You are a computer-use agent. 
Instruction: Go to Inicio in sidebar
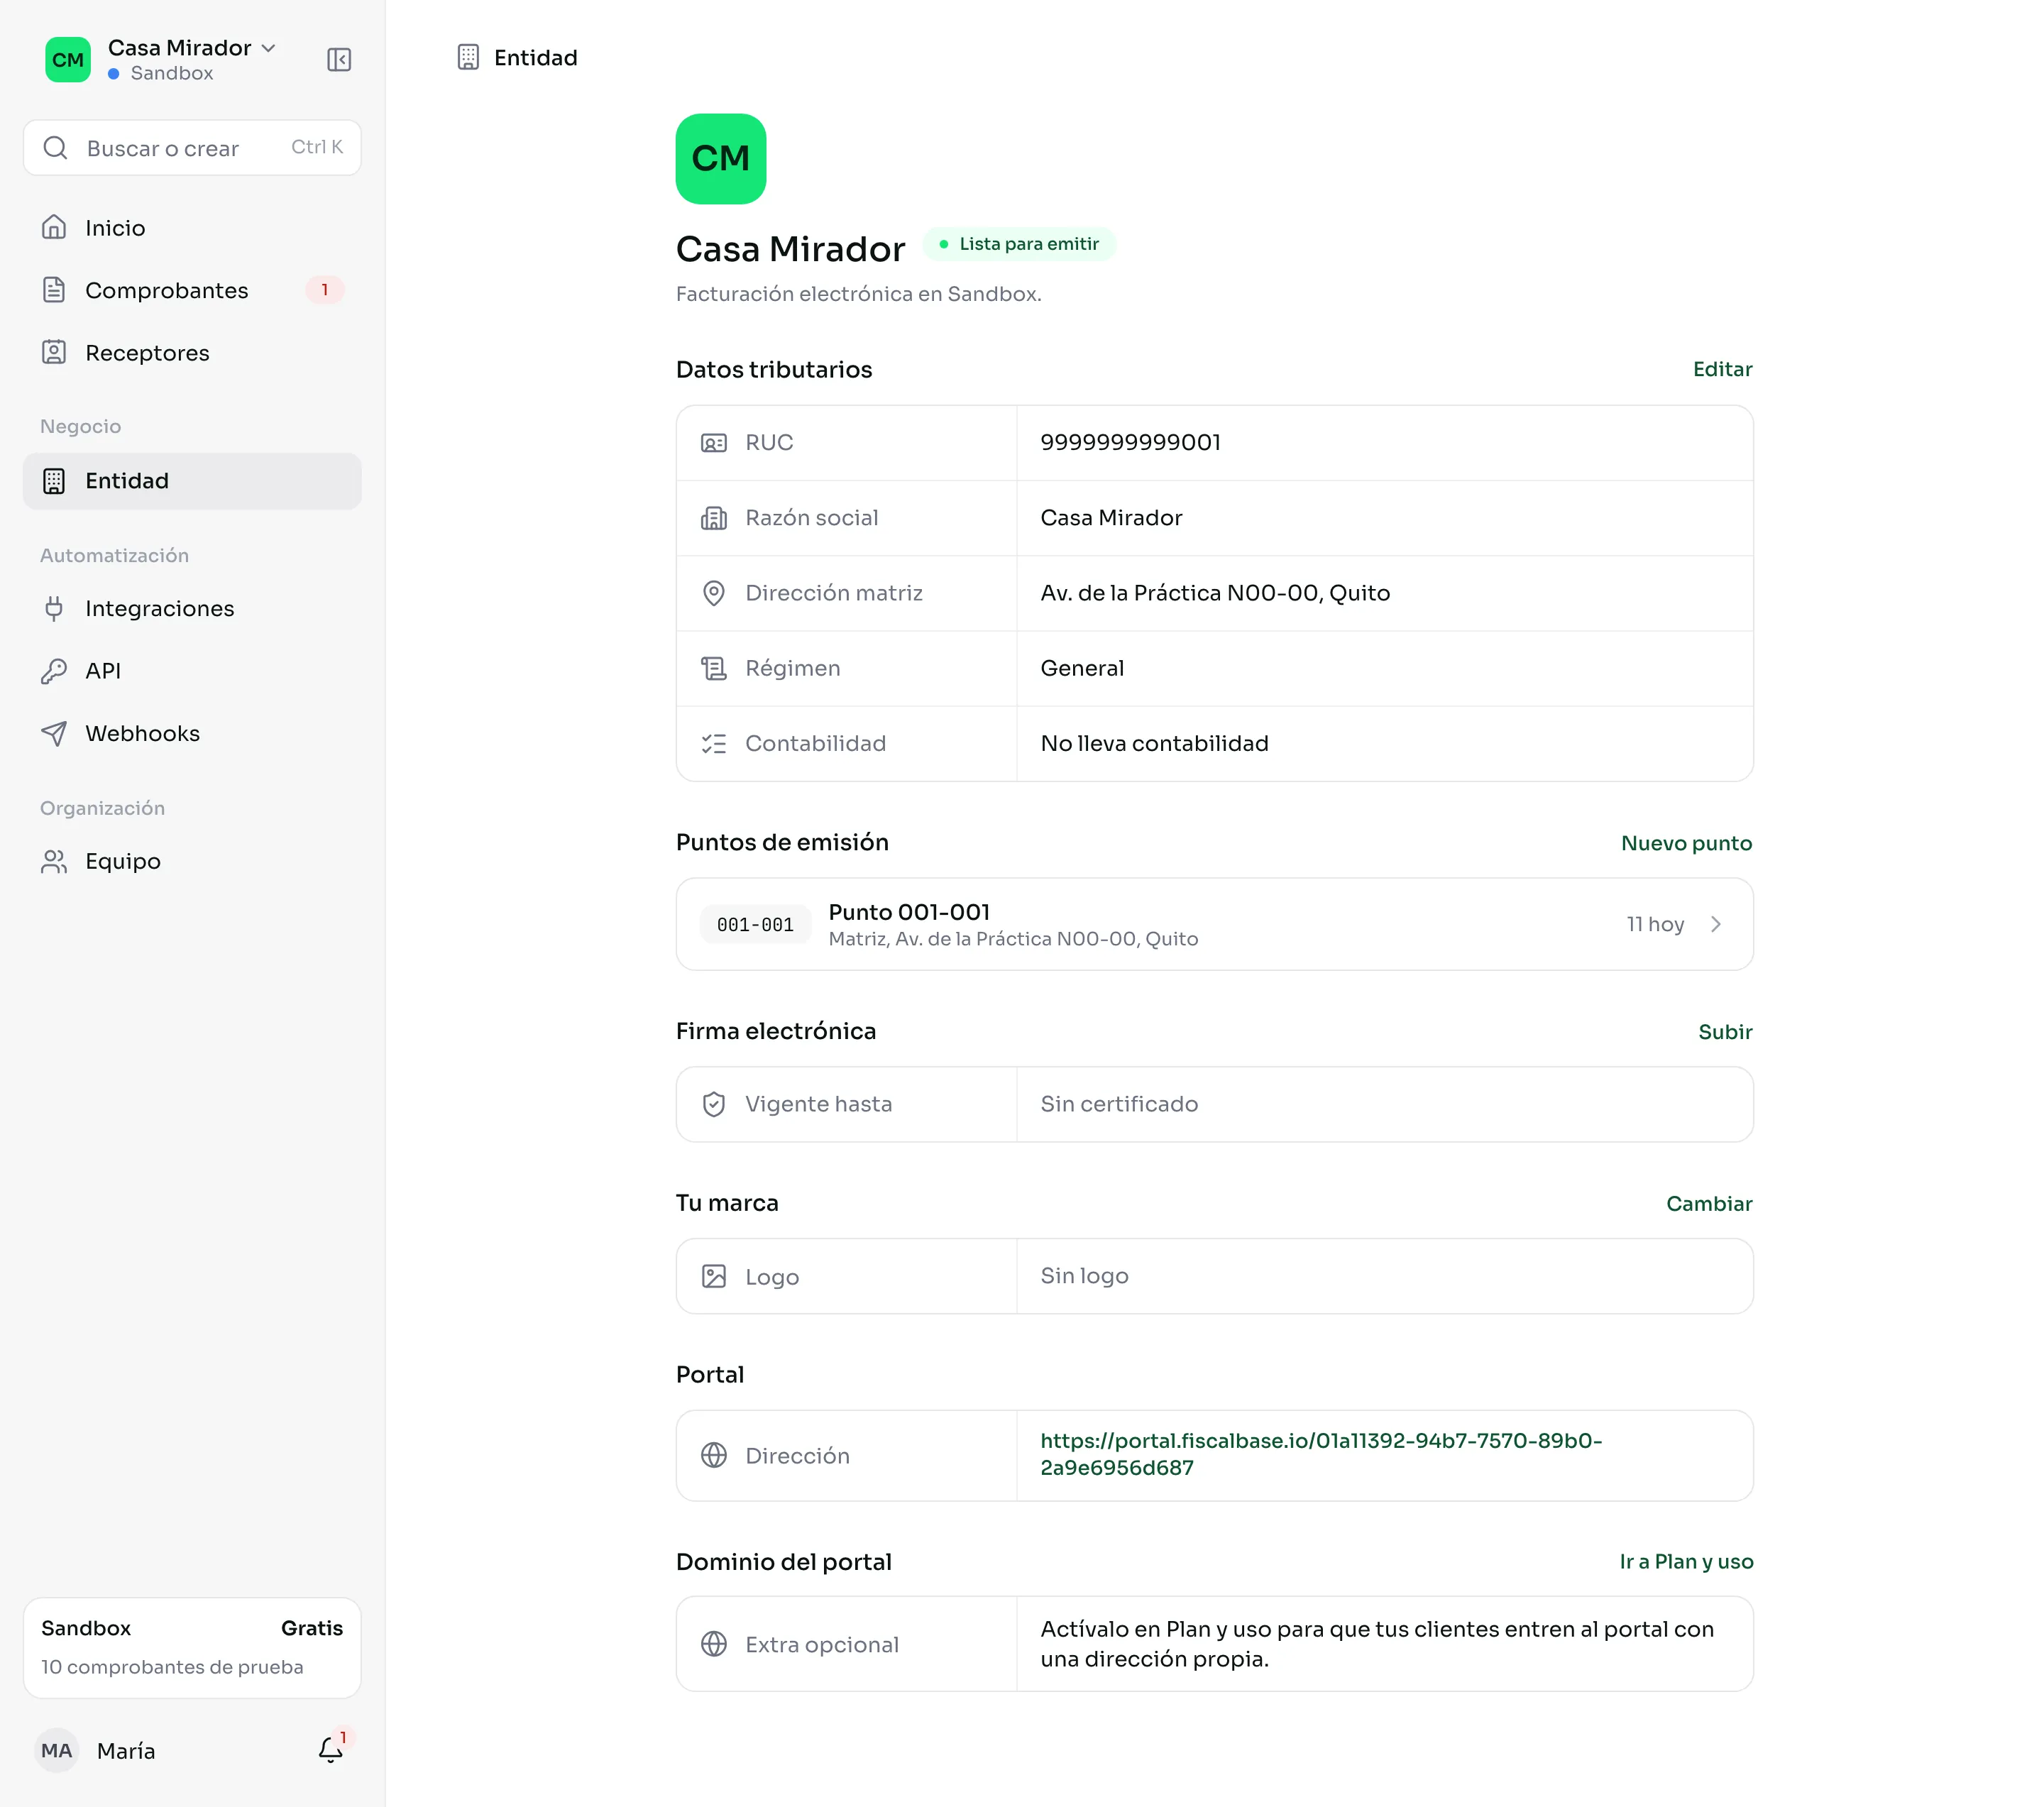tap(192, 228)
